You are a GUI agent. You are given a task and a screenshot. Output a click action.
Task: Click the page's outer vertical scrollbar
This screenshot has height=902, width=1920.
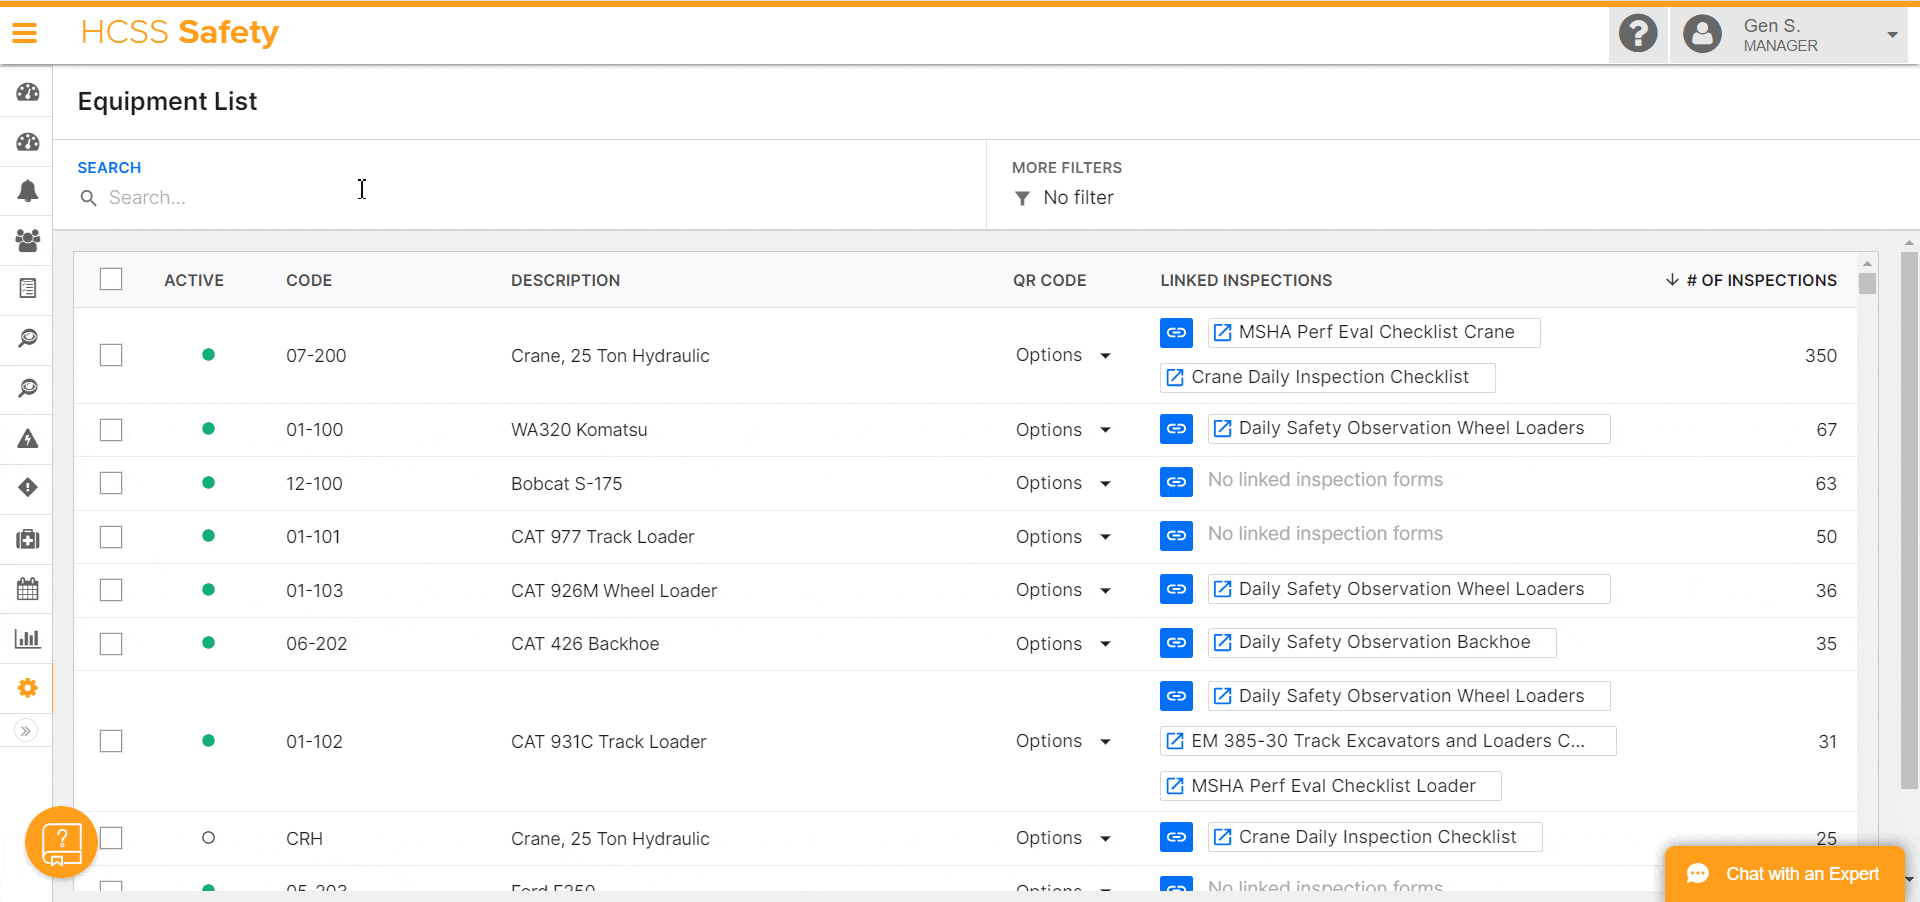[1909, 520]
